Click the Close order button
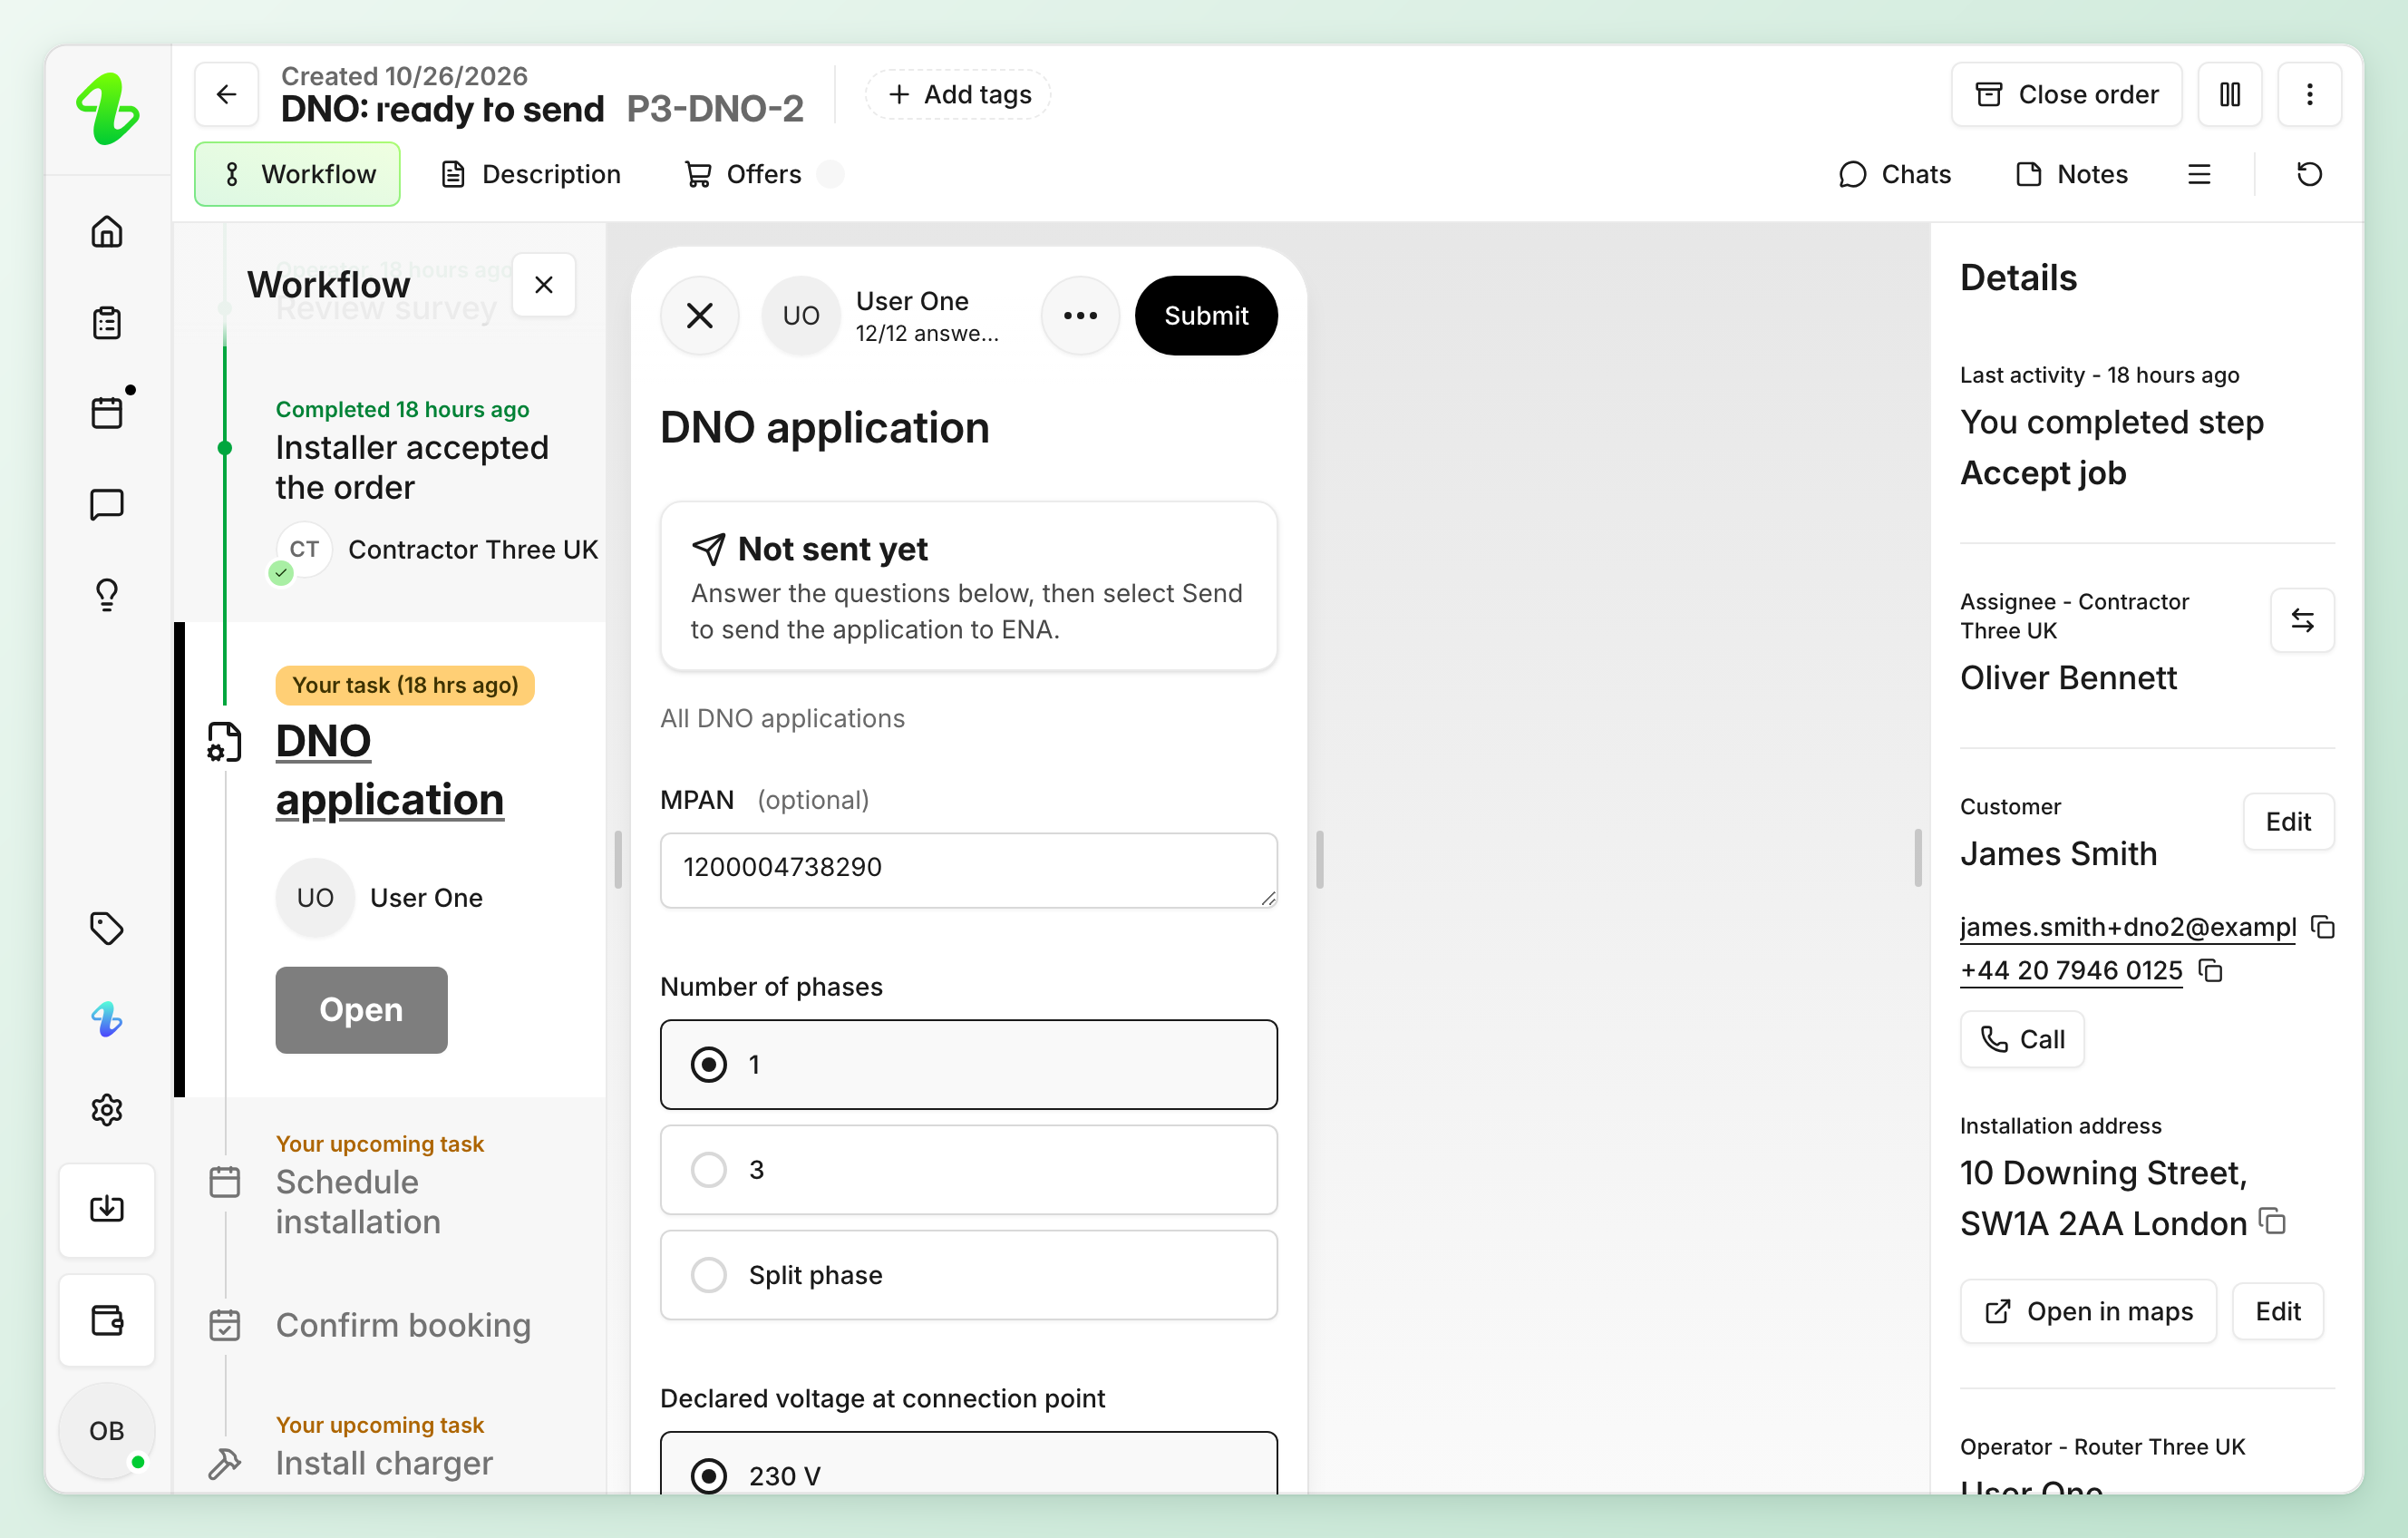 [2066, 94]
